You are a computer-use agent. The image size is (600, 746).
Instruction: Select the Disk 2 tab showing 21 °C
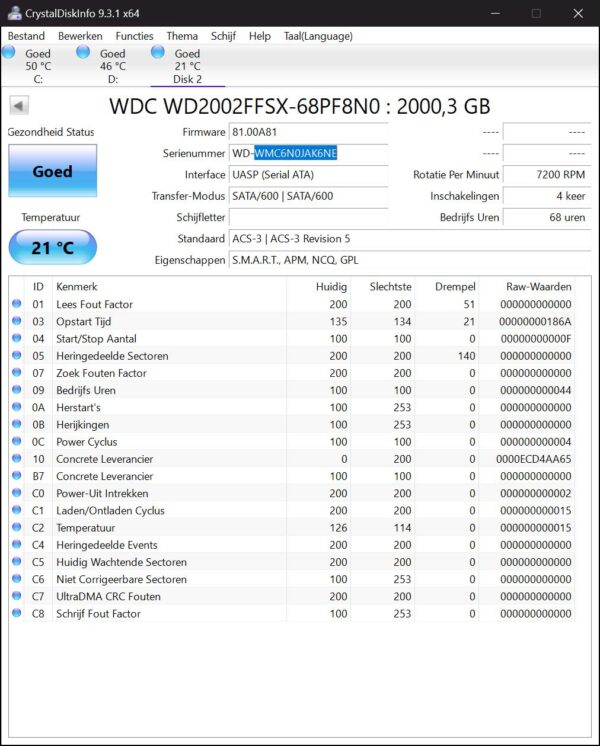[x=187, y=66]
